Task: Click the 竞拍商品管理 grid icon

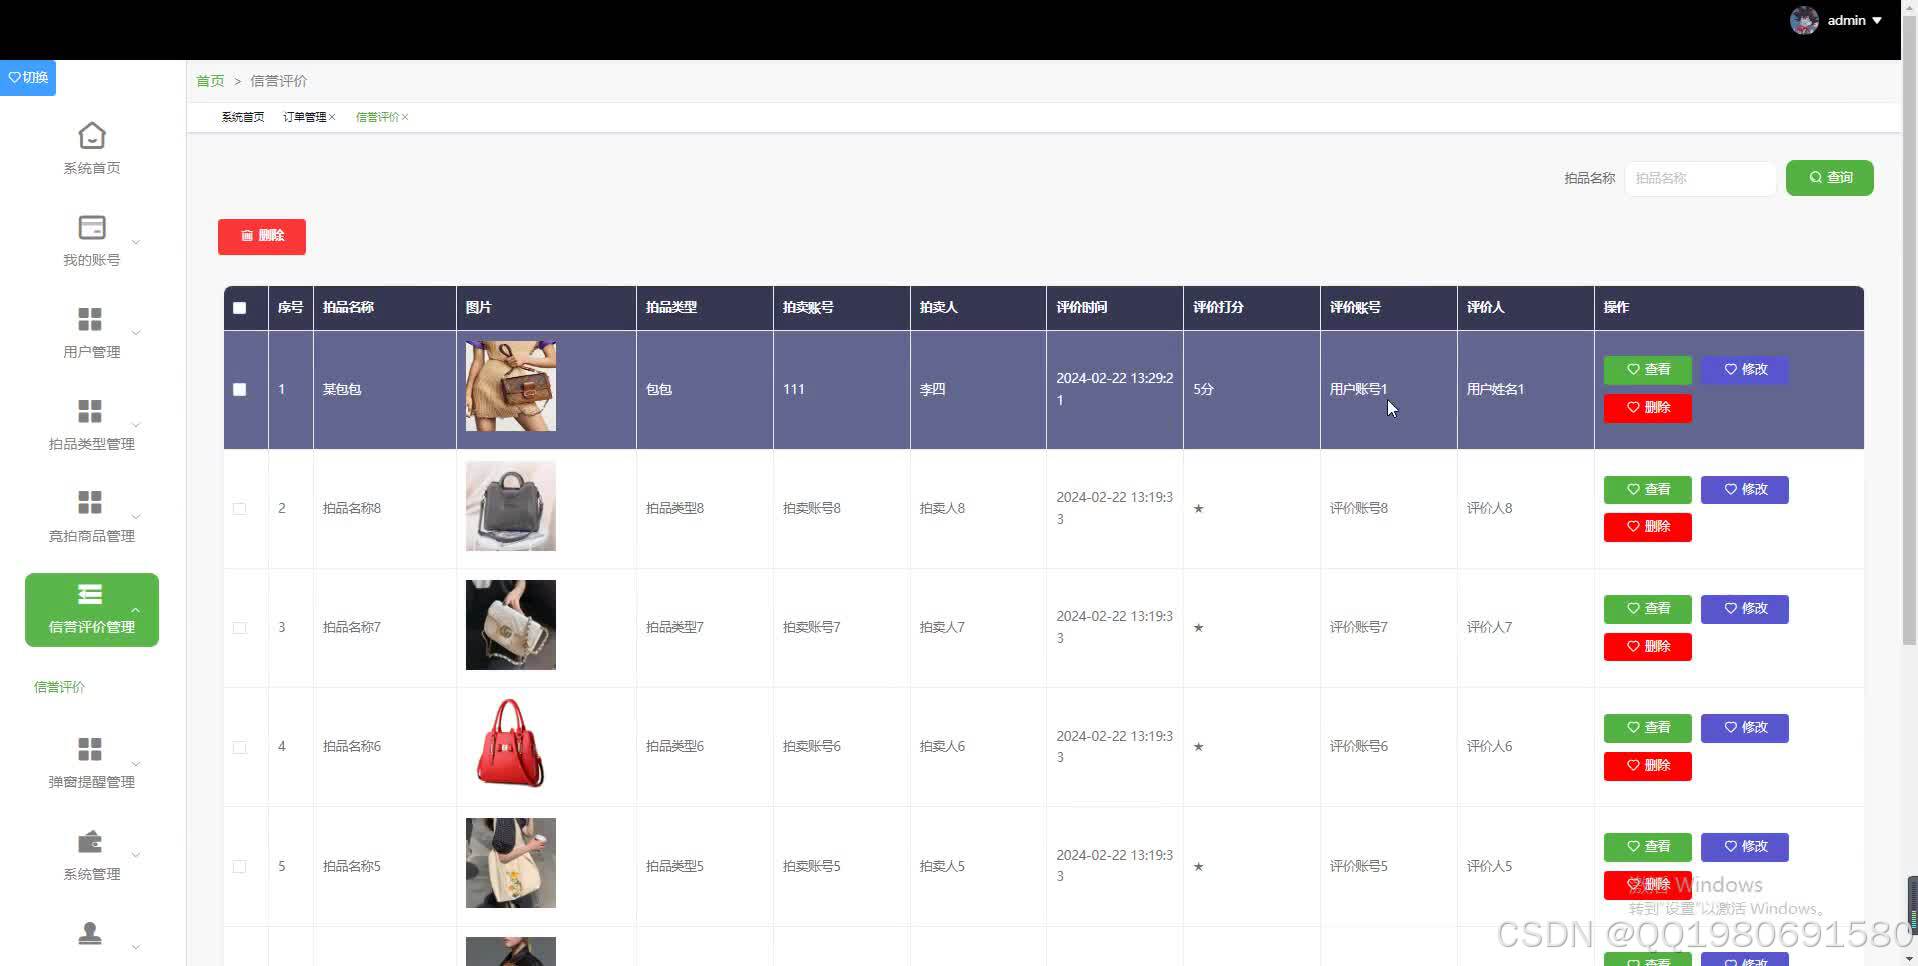Action: pyautogui.click(x=90, y=502)
